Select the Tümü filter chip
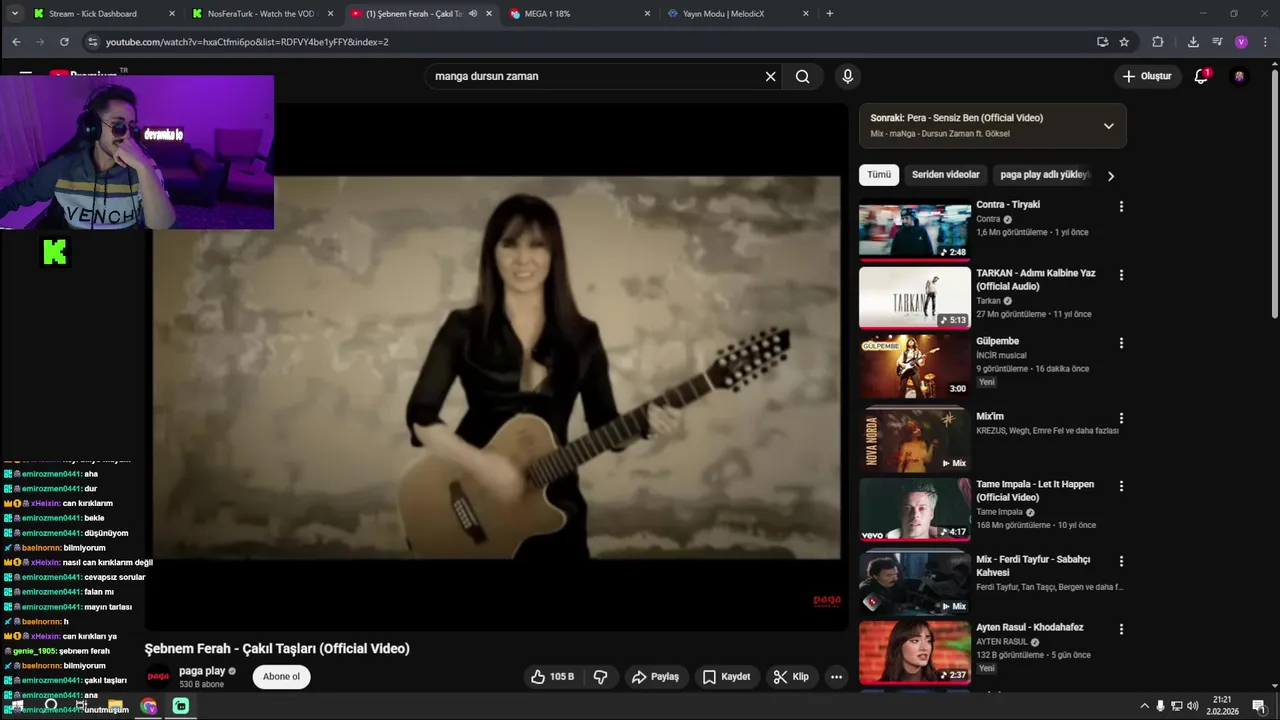 point(879,175)
